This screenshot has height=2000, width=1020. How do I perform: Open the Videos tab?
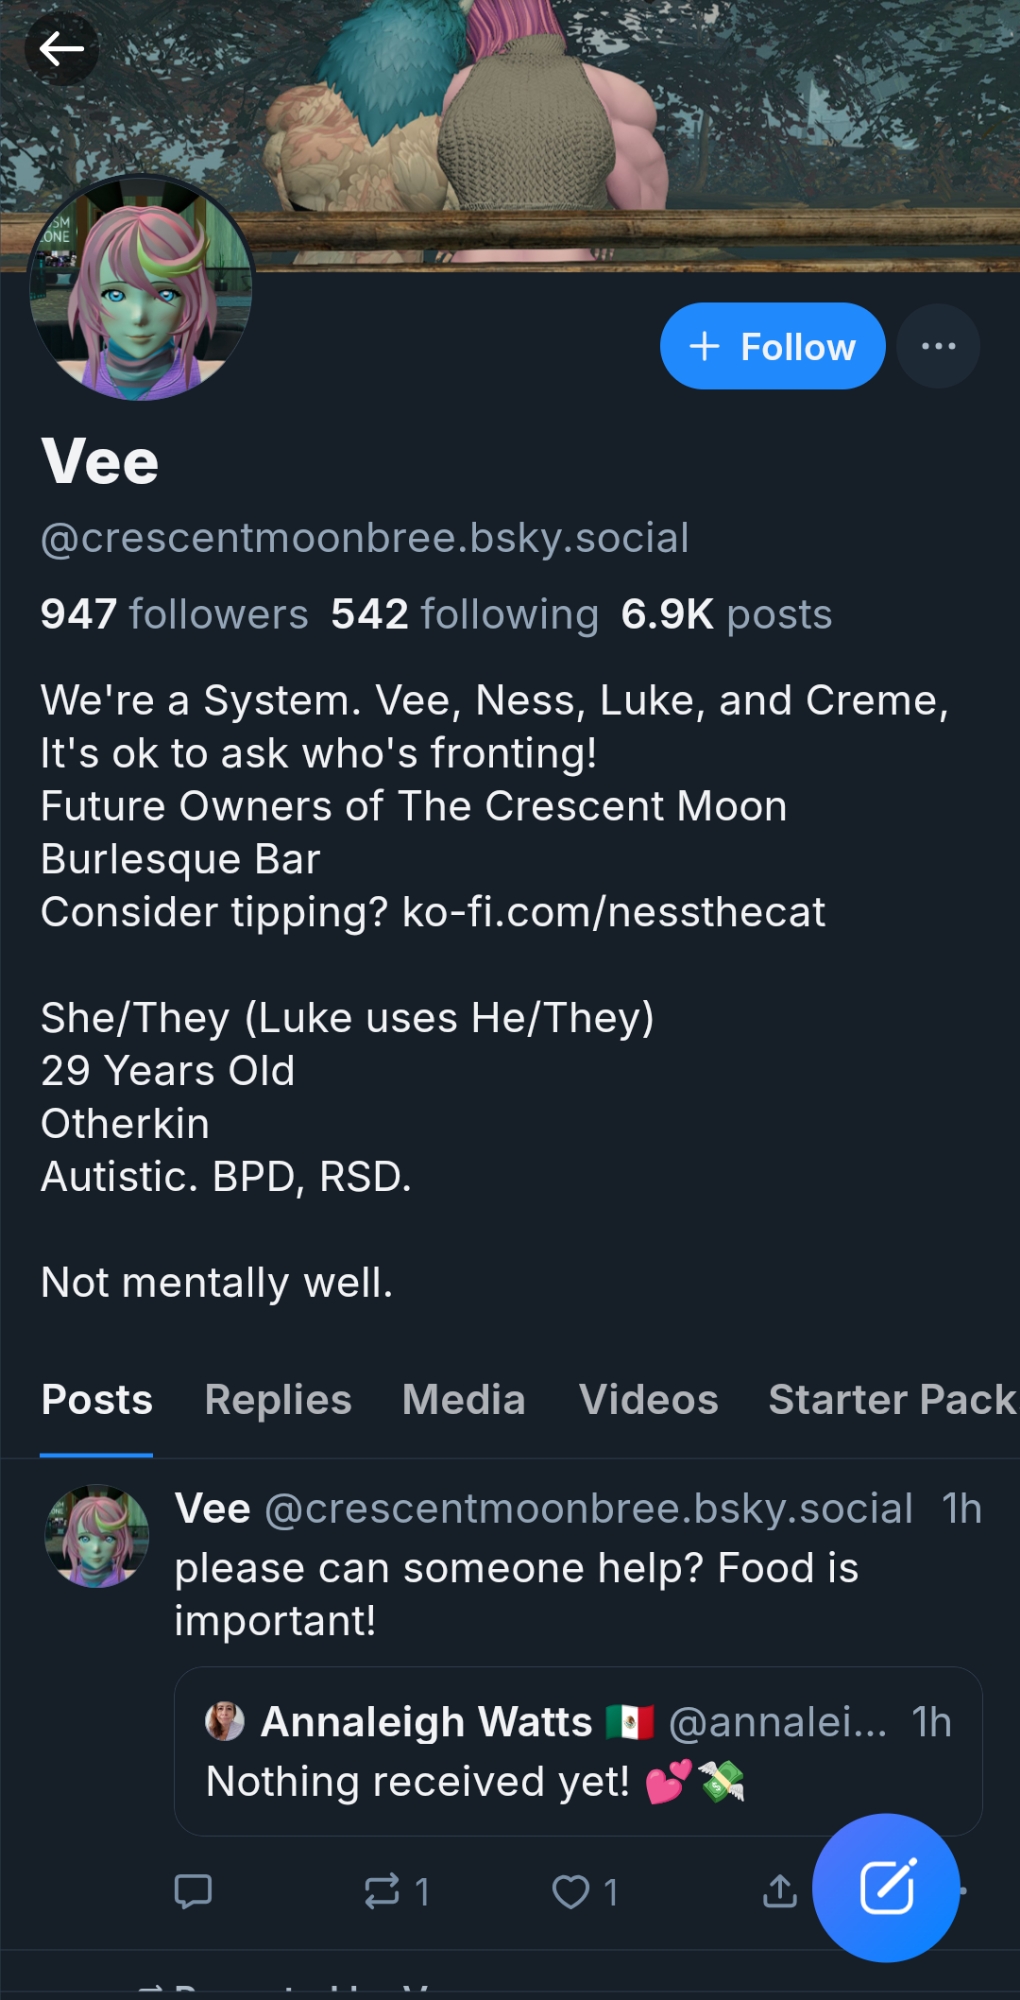(648, 1400)
